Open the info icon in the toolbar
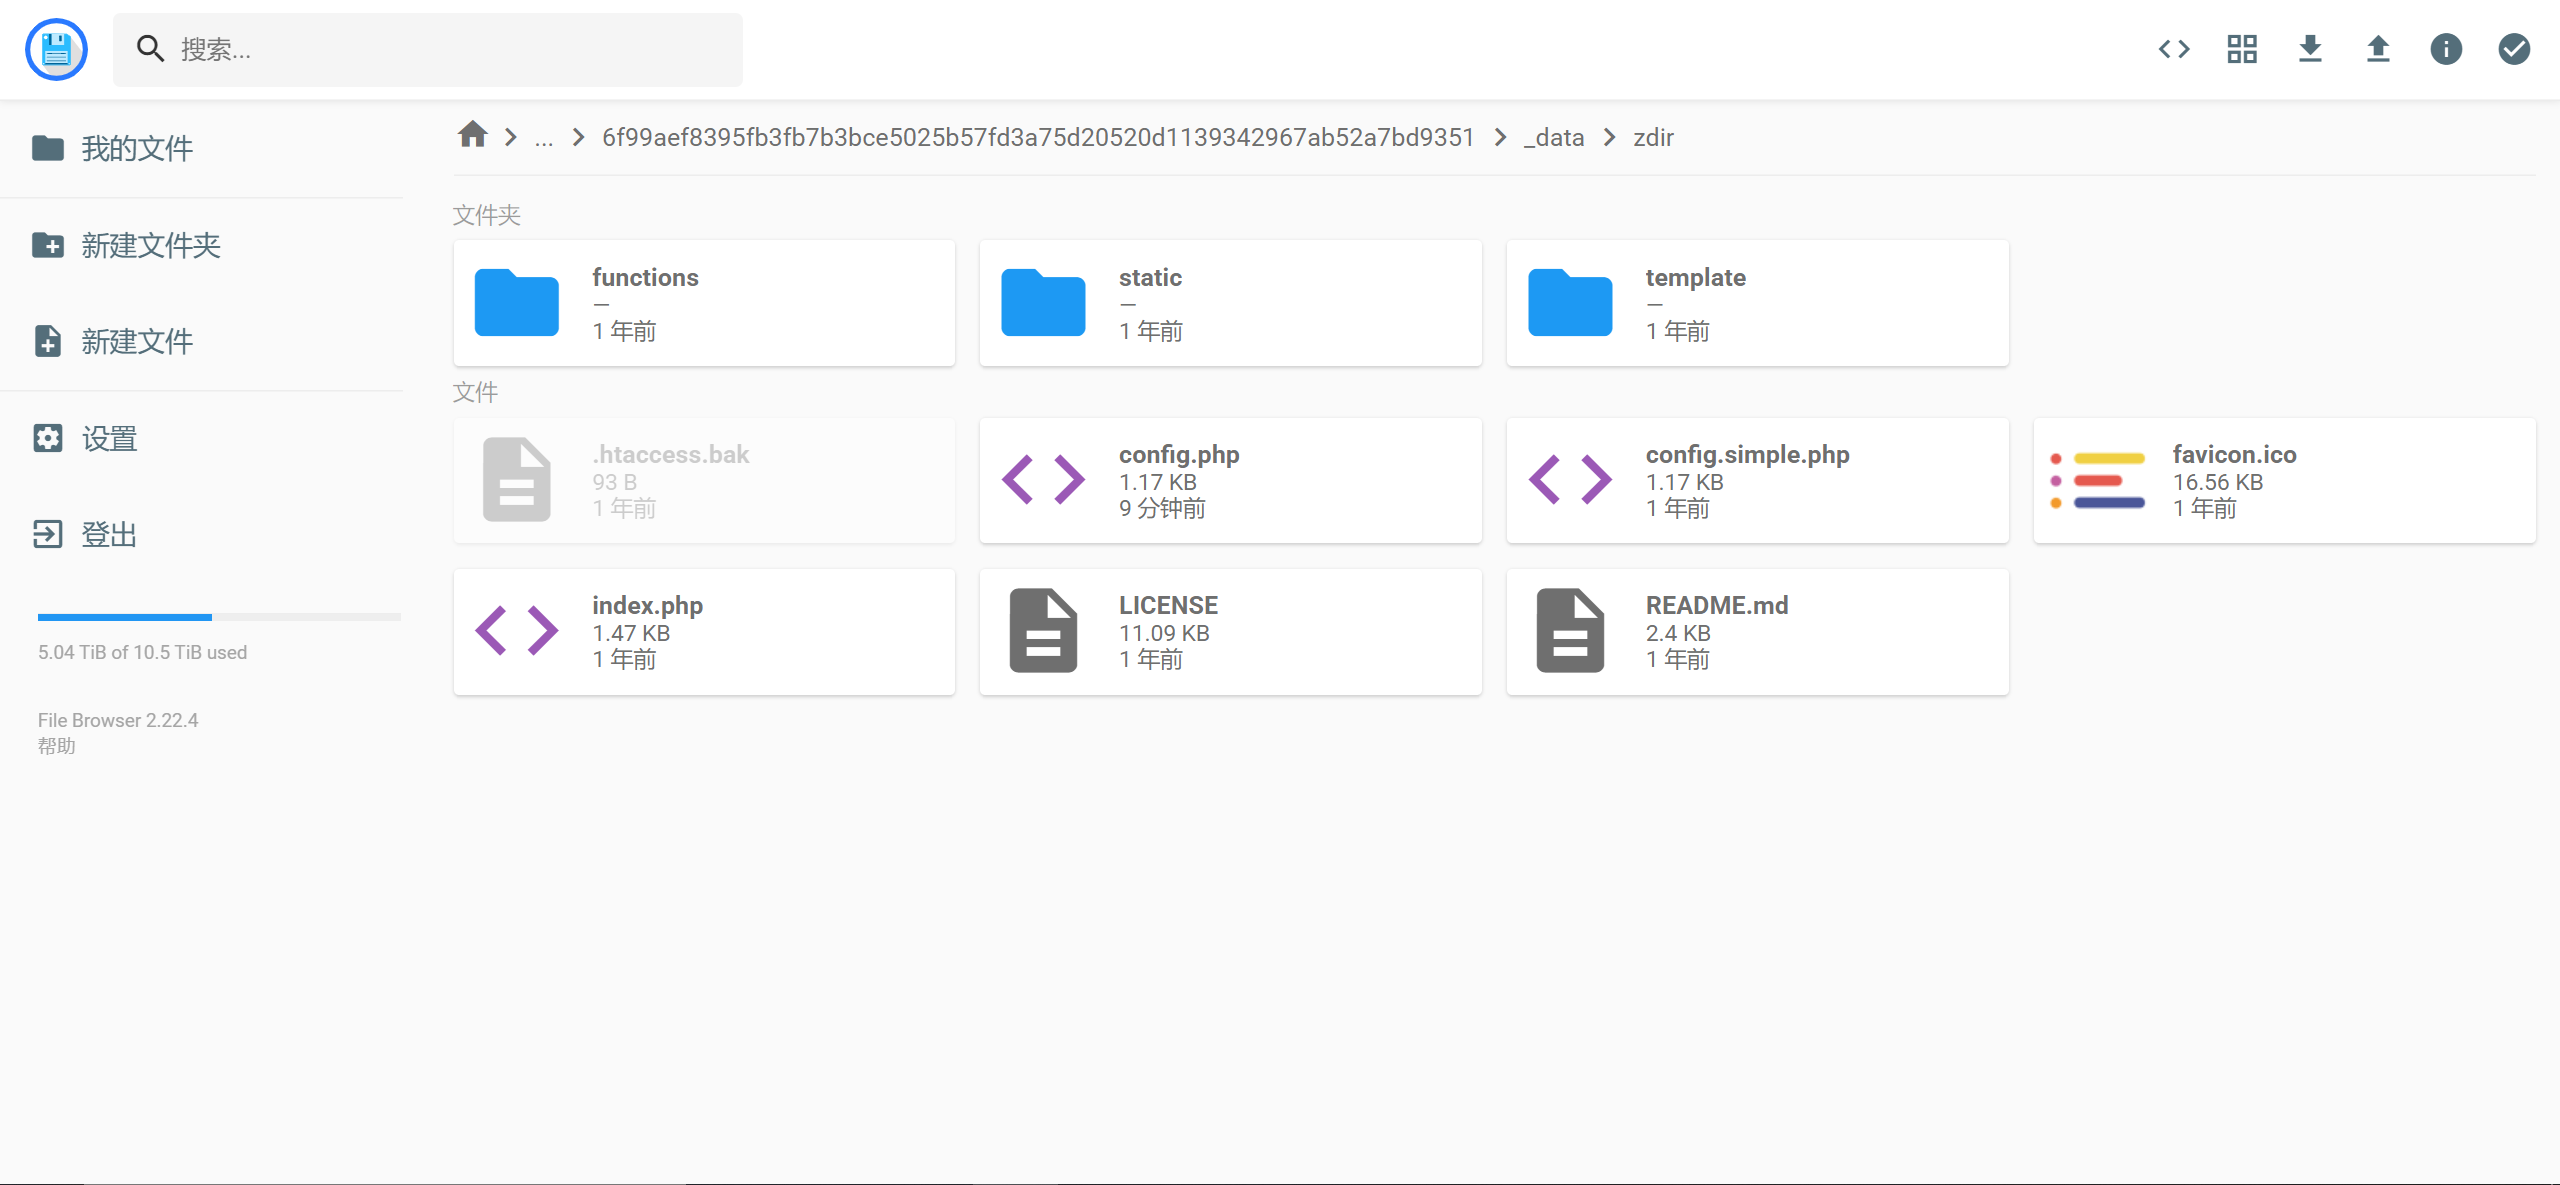Screen dimensions: 2560x1185 pyautogui.click(x=2446, y=49)
